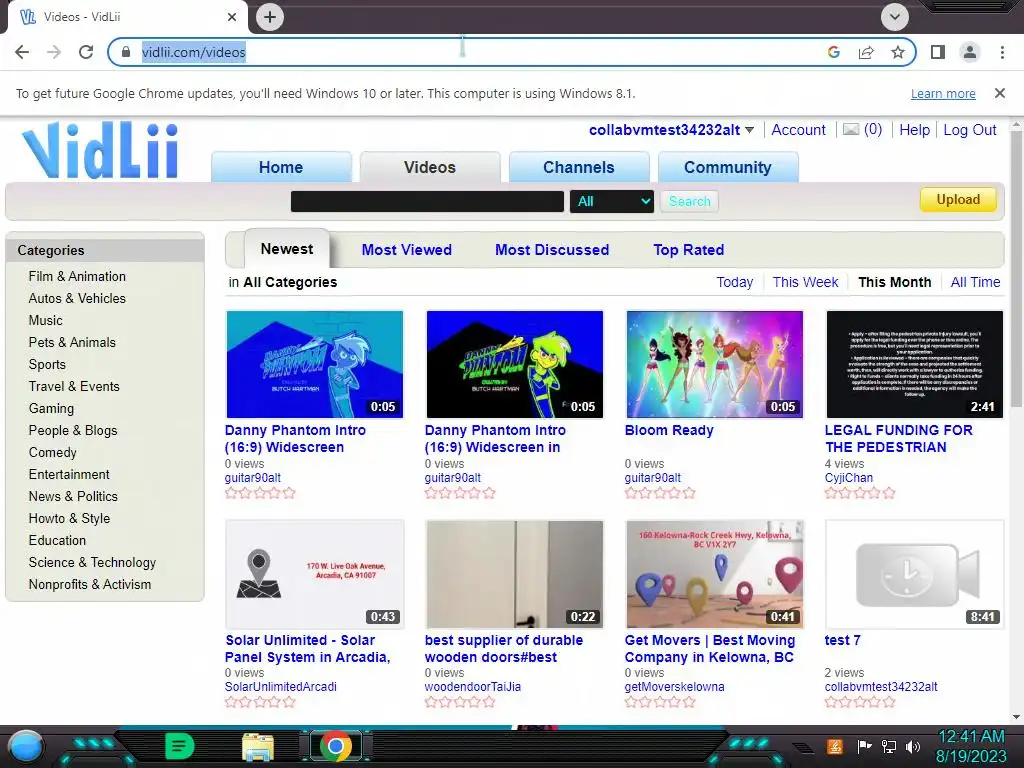Viewport: 1024px width, 768px height.
Task: Bookmark this page with the star icon
Action: [x=898, y=52]
